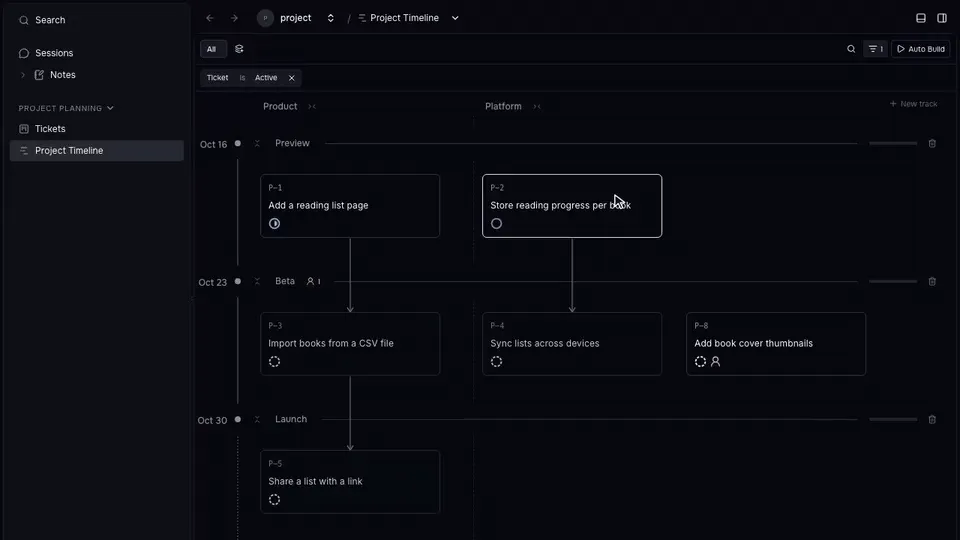Click the Beta progress bar
Screen dimensions: 960x540
[x=893, y=282]
